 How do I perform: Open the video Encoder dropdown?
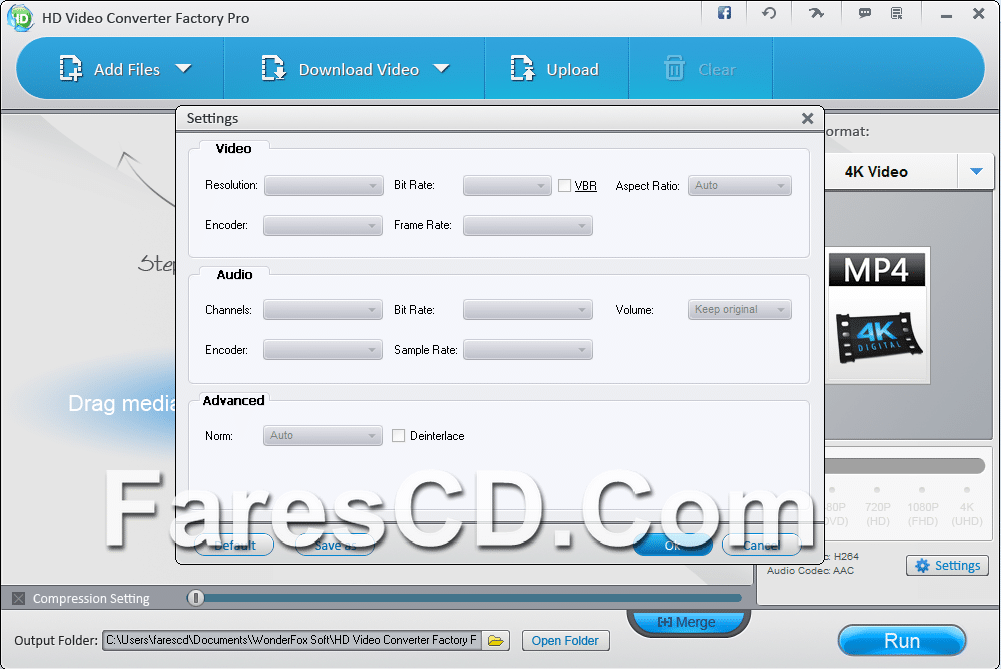[x=323, y=225]
